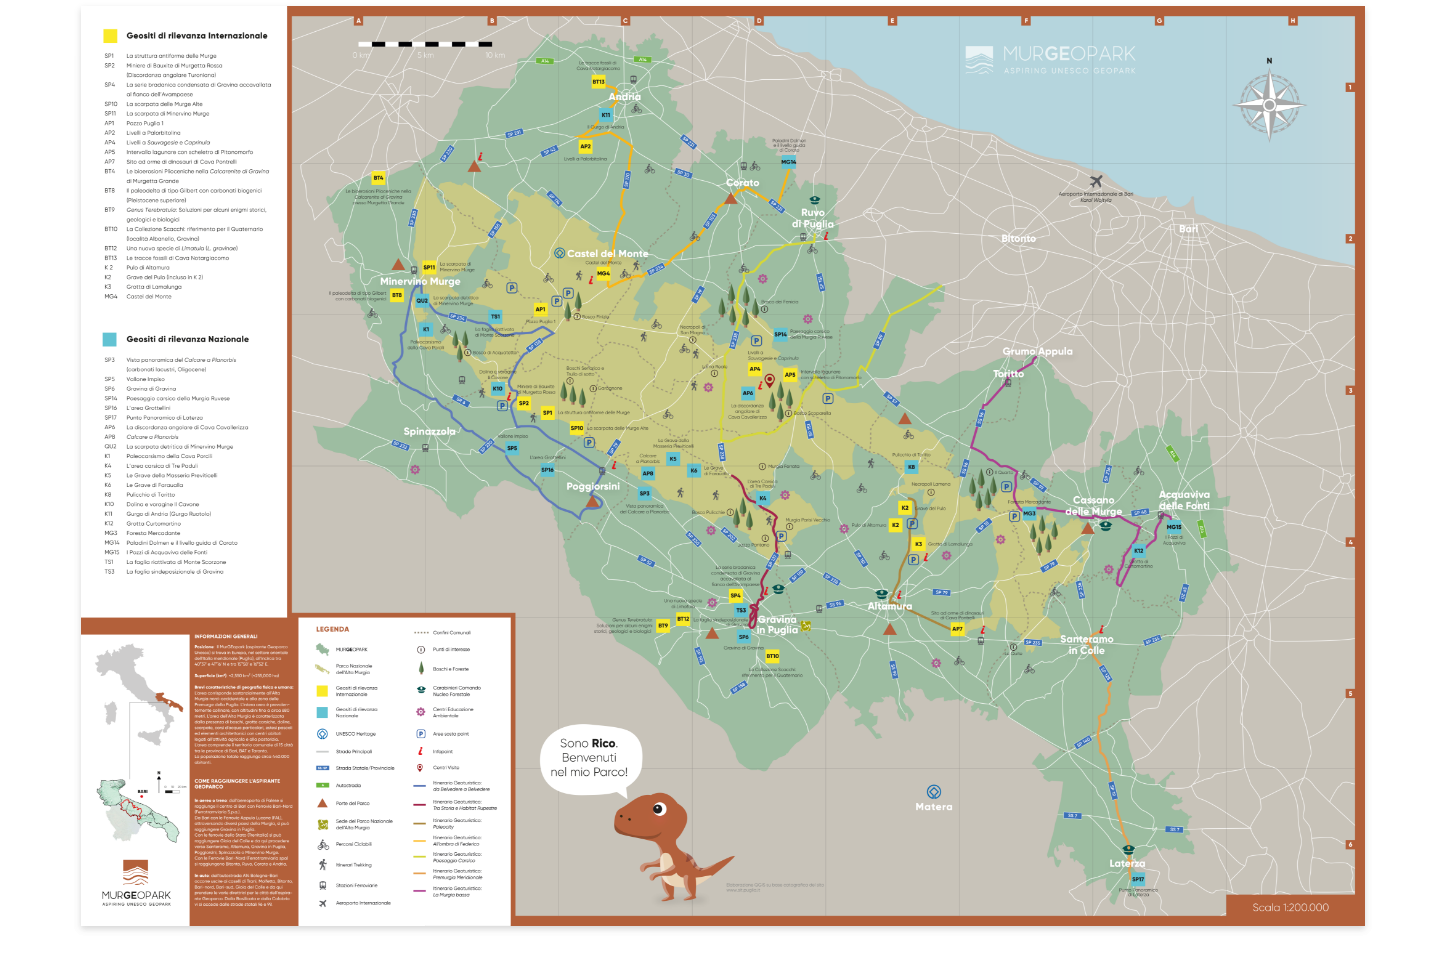Click the "Sono Rico" speech bubble

tap(589, 757)
